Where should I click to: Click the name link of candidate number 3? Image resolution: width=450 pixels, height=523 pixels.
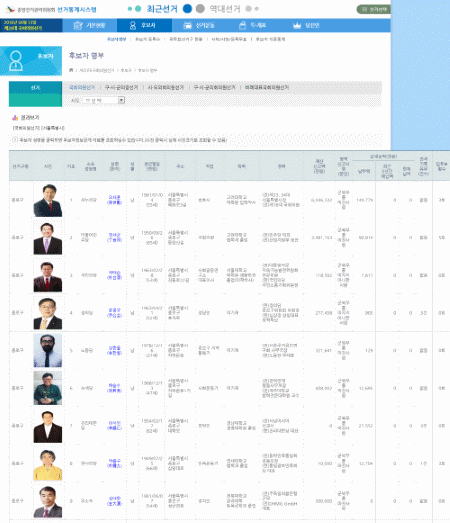click(x=114, y=275)
